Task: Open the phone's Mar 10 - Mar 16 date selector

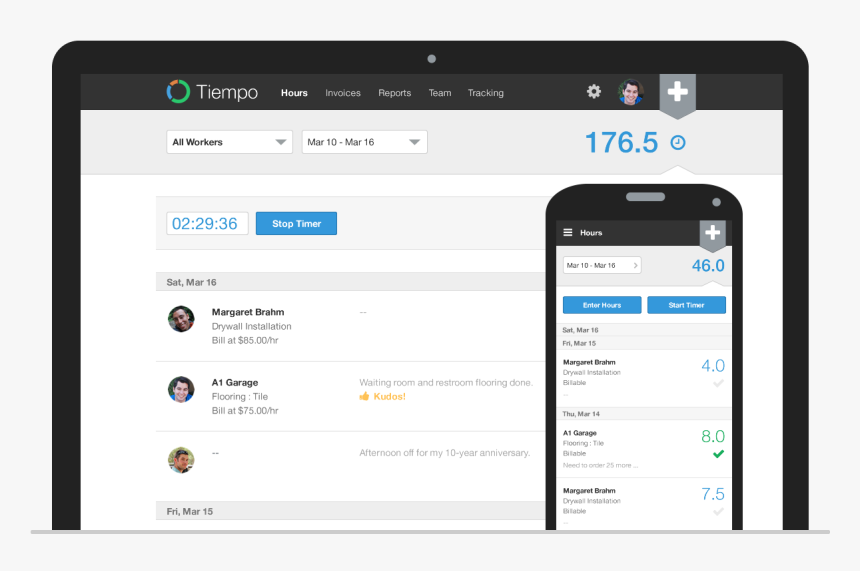Action: [602, 265]
